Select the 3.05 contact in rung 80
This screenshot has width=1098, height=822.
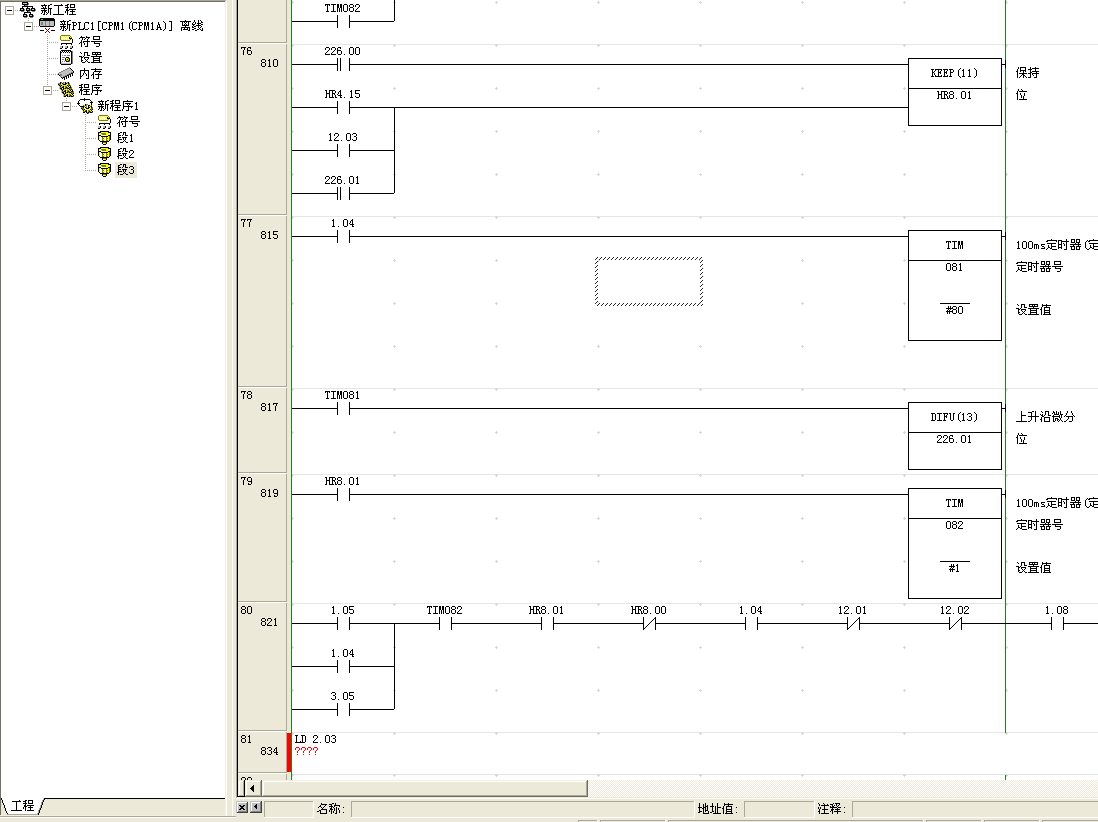pyautogui.click(x=343, y=710)
